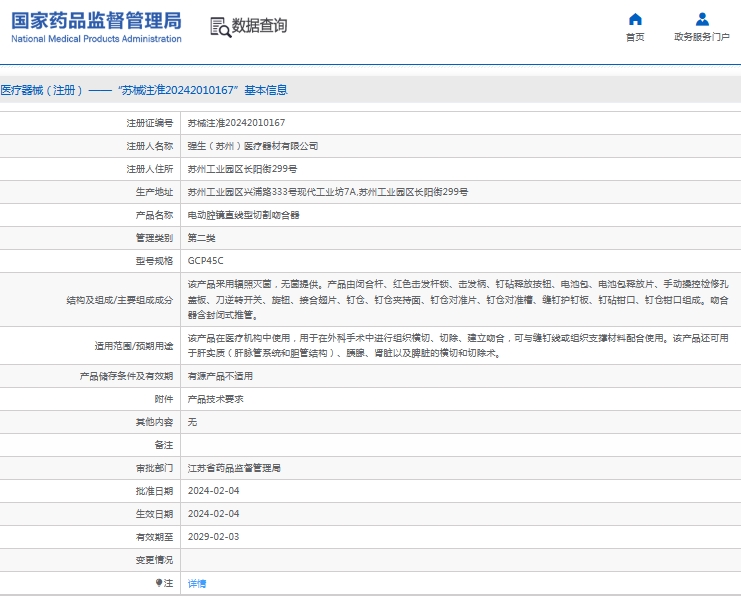
Task: Click the 注册证编号 row label
Action: 150,123
